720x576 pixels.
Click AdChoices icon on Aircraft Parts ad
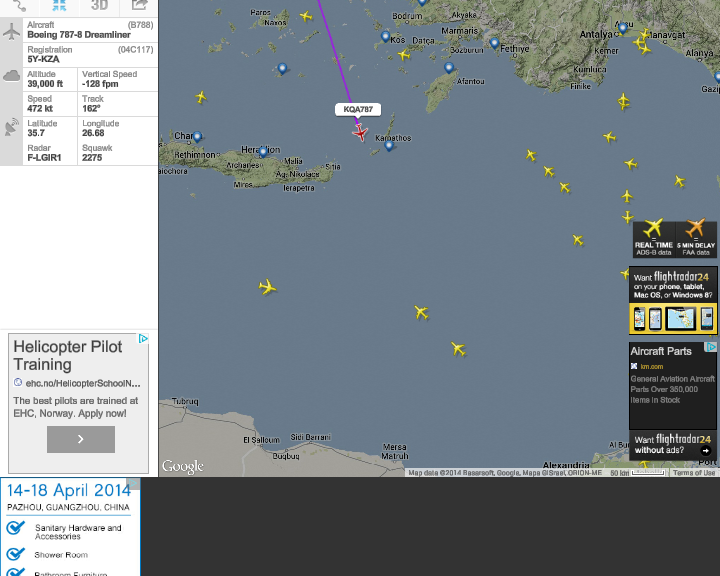(x=711, y=347)
